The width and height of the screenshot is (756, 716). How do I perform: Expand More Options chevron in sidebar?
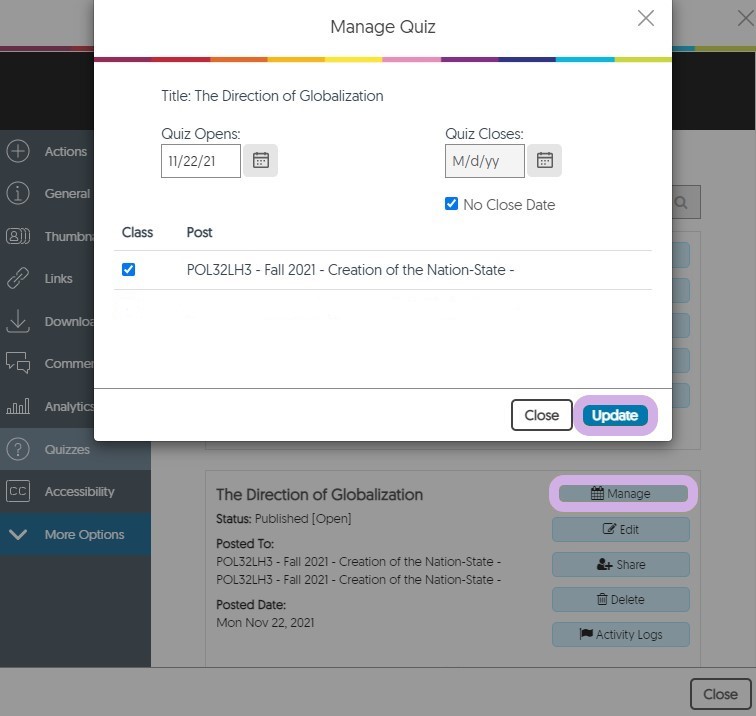[18, 534]
